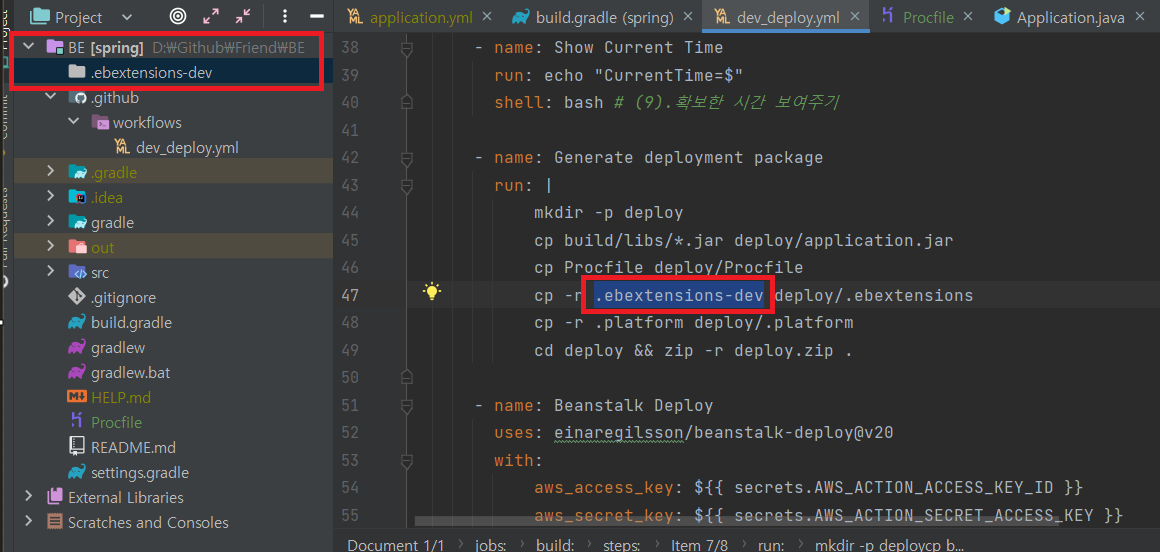Toggle code folding marker at line 53
1160x552 pixels.
405,461
